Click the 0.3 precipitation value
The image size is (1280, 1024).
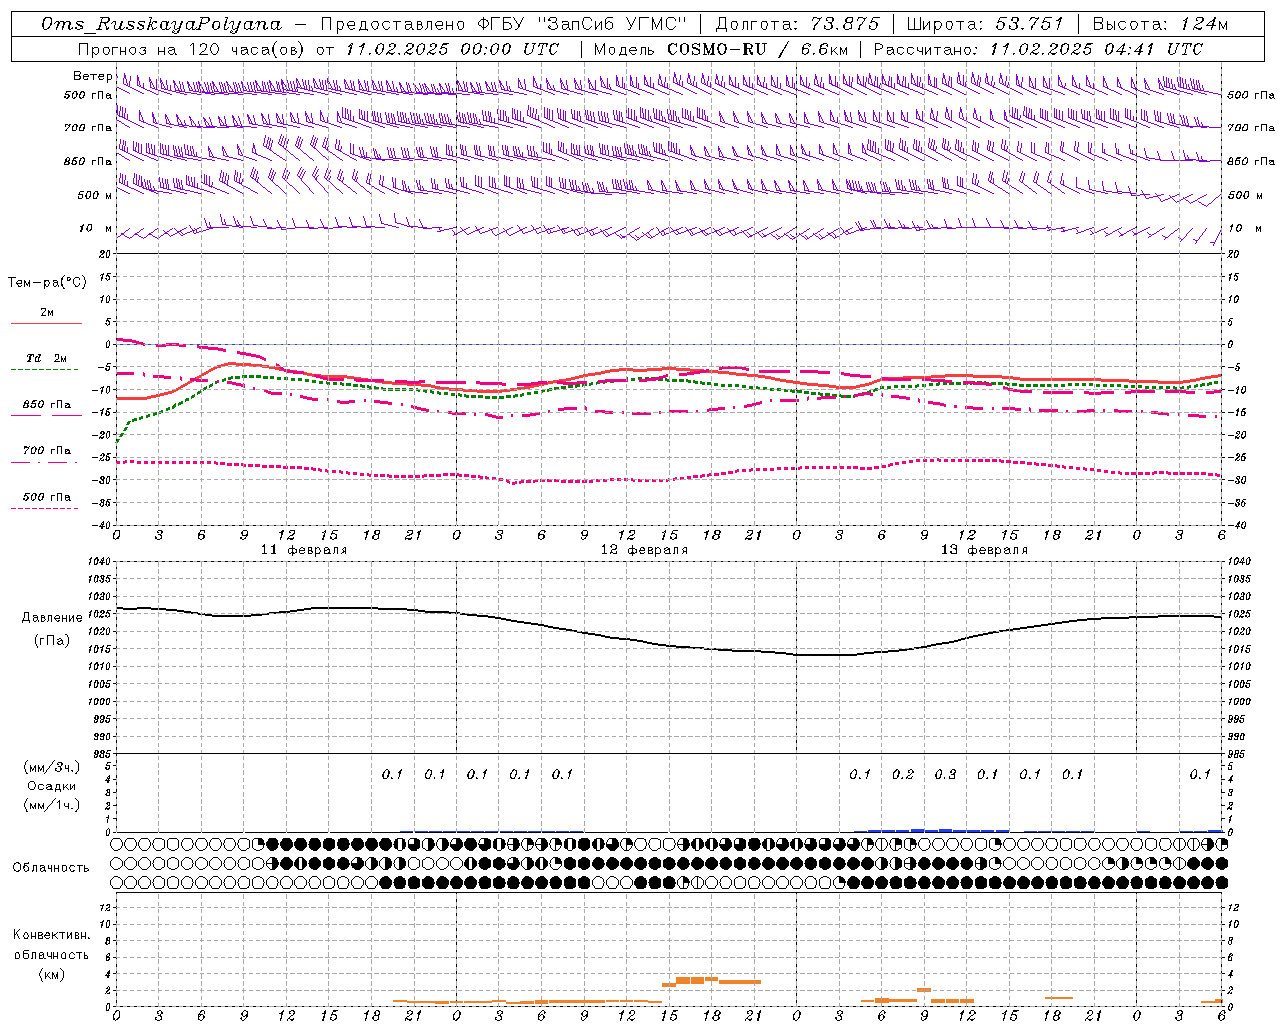pyautogui.click(x=945, y=774)
